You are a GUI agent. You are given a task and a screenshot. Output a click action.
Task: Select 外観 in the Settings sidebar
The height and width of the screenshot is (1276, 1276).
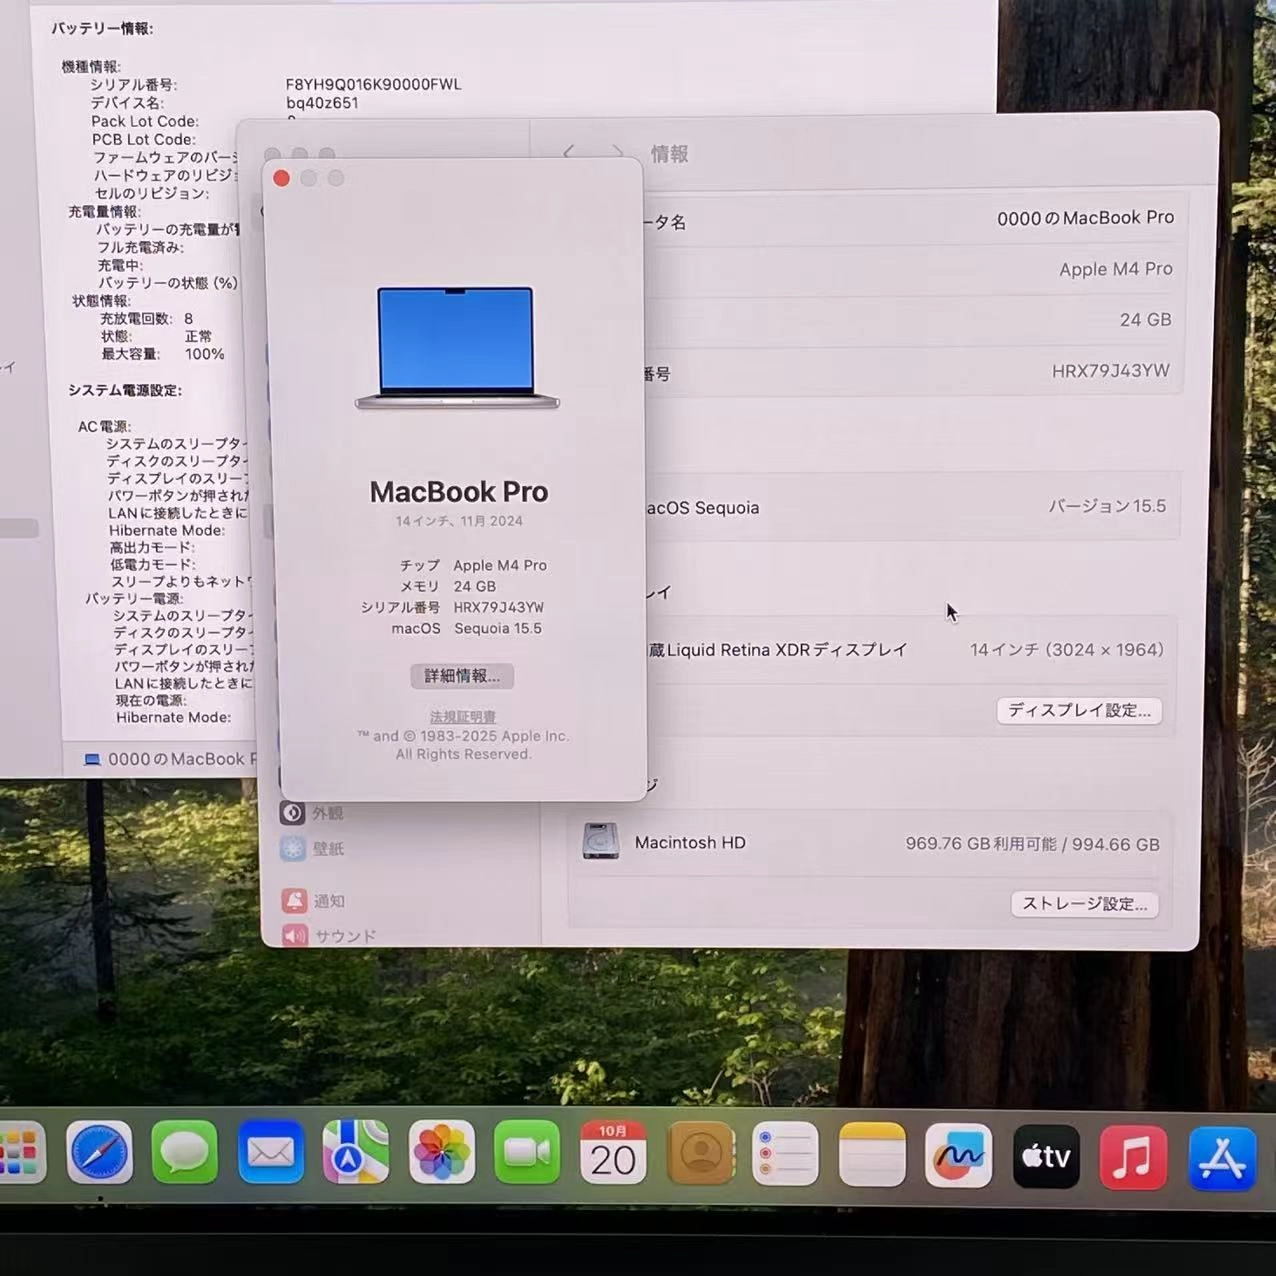click(x=314, y=813)
